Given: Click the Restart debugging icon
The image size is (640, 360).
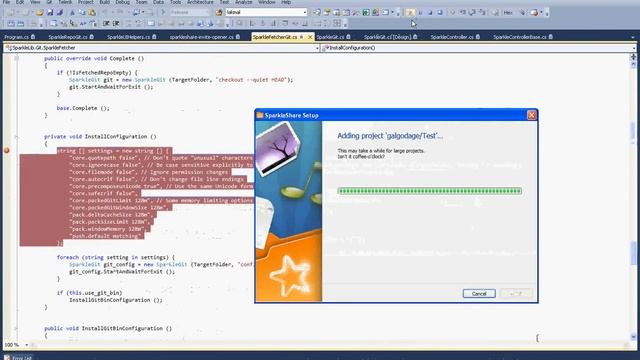Looking at the screenshot, I should [440, 13].
